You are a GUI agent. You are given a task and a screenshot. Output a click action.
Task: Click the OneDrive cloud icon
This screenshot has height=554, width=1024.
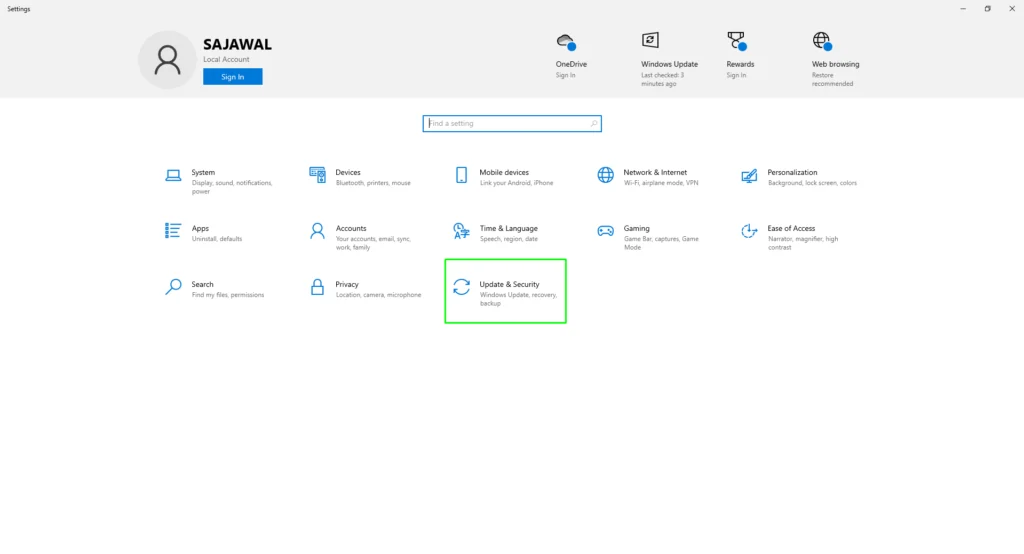tap(567, 42)
